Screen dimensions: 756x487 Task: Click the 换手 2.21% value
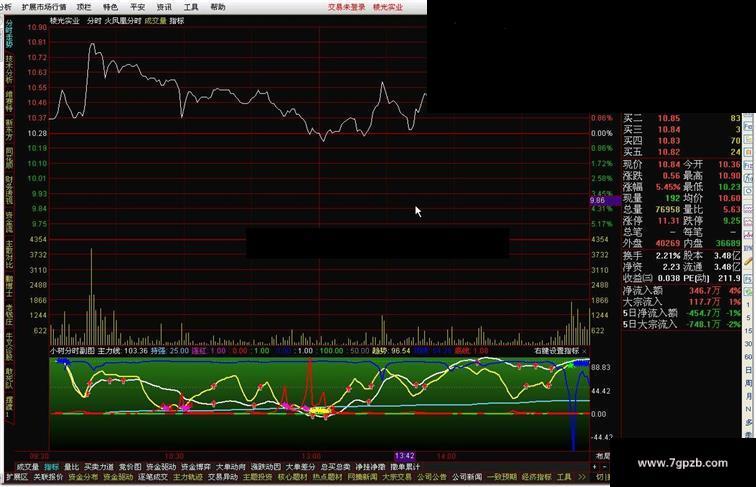667,256
